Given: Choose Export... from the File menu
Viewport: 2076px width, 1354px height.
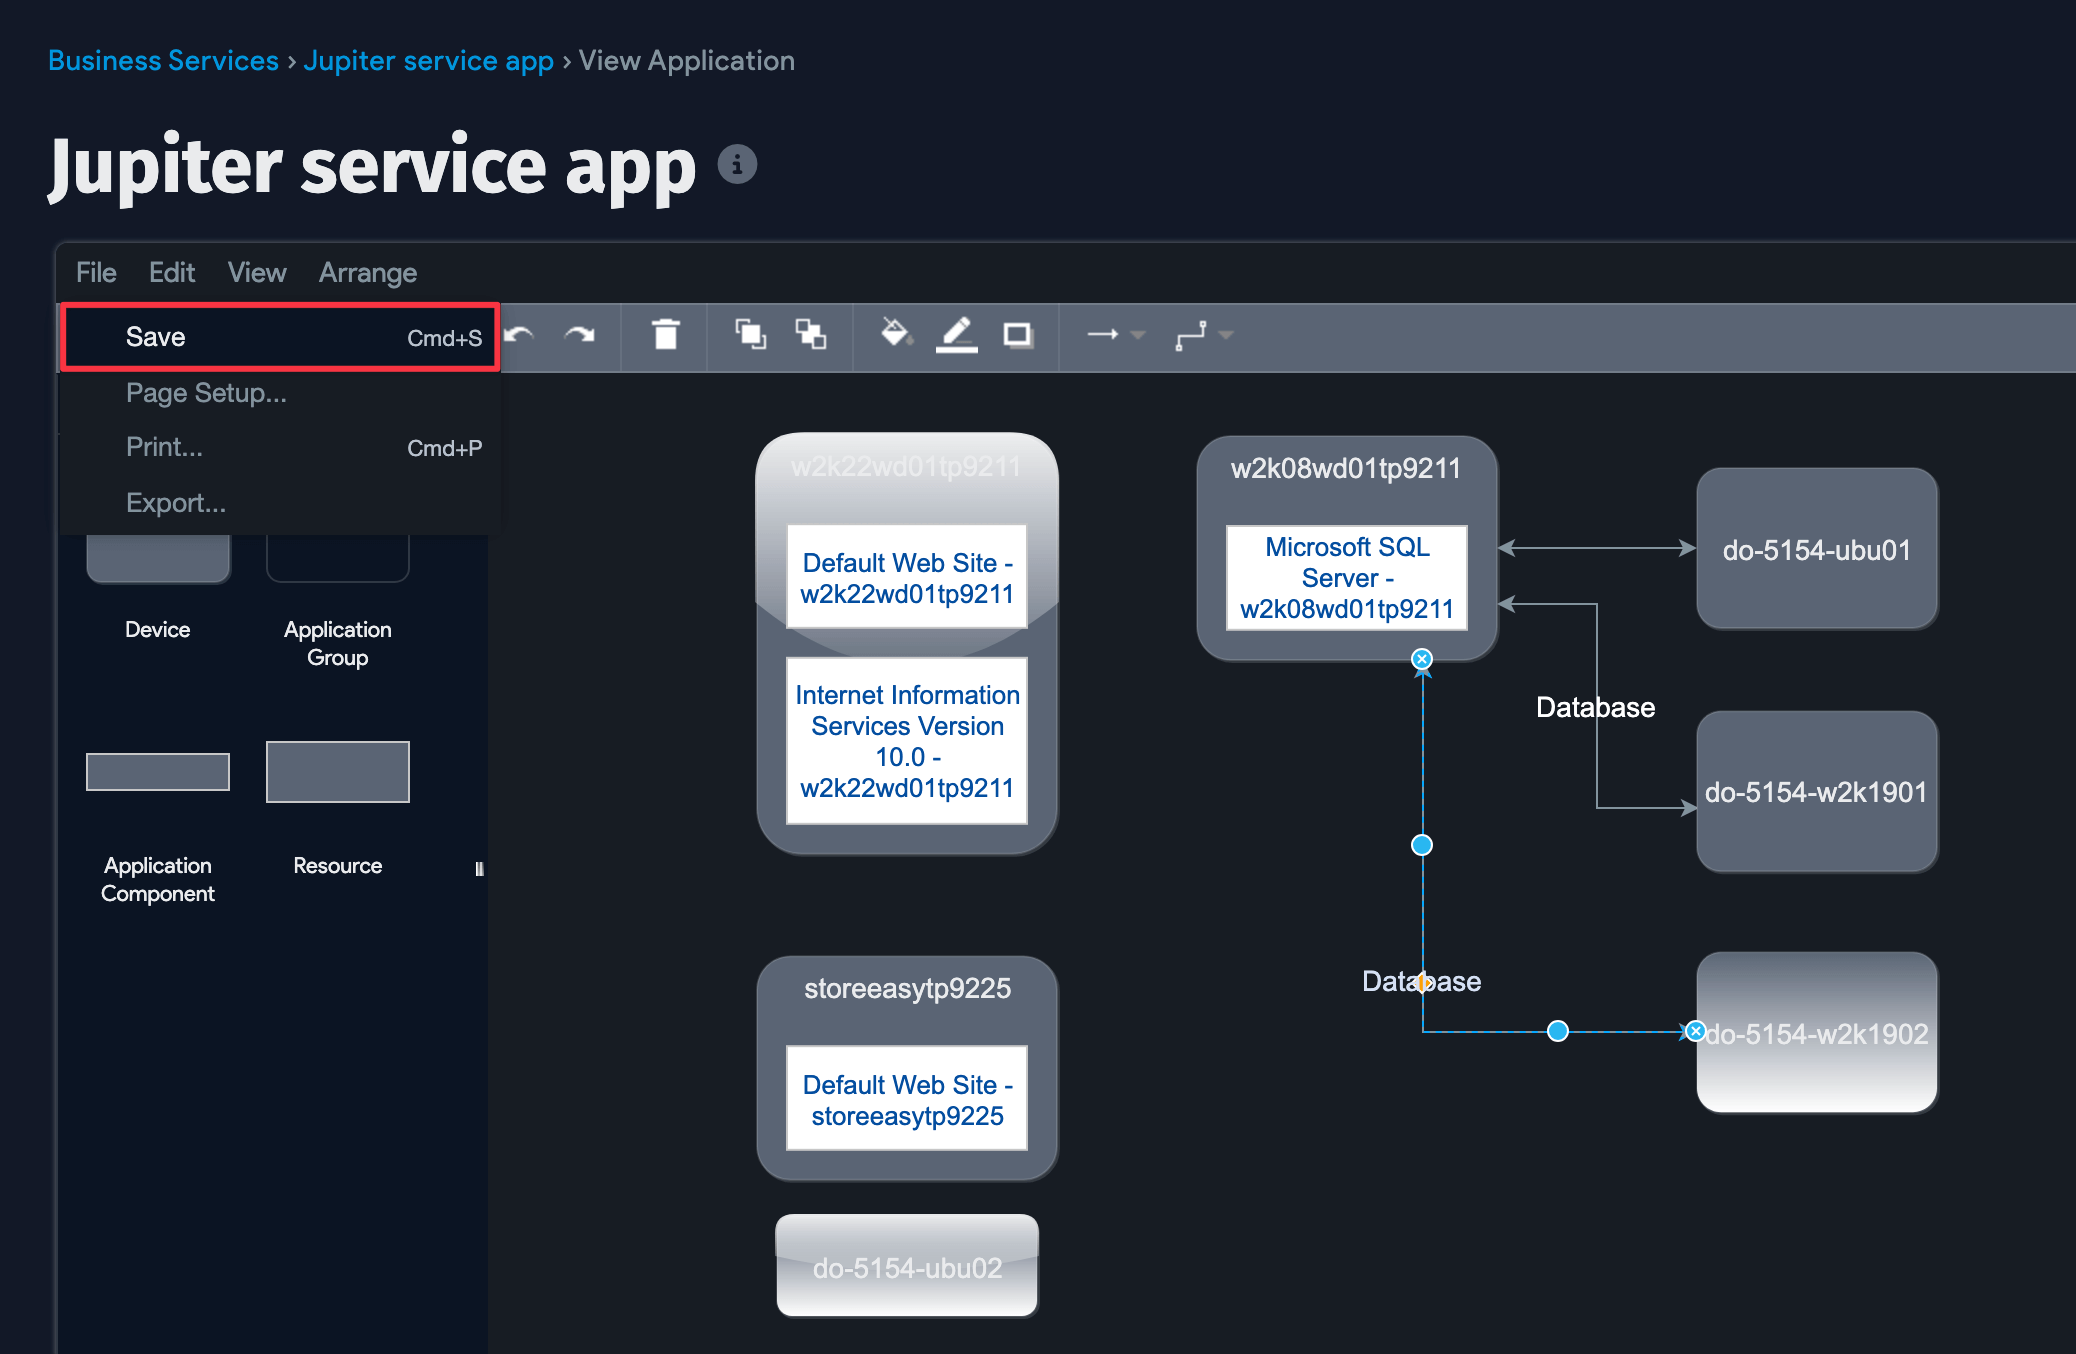Looking at the screenshot, I should tap(176, 502).
